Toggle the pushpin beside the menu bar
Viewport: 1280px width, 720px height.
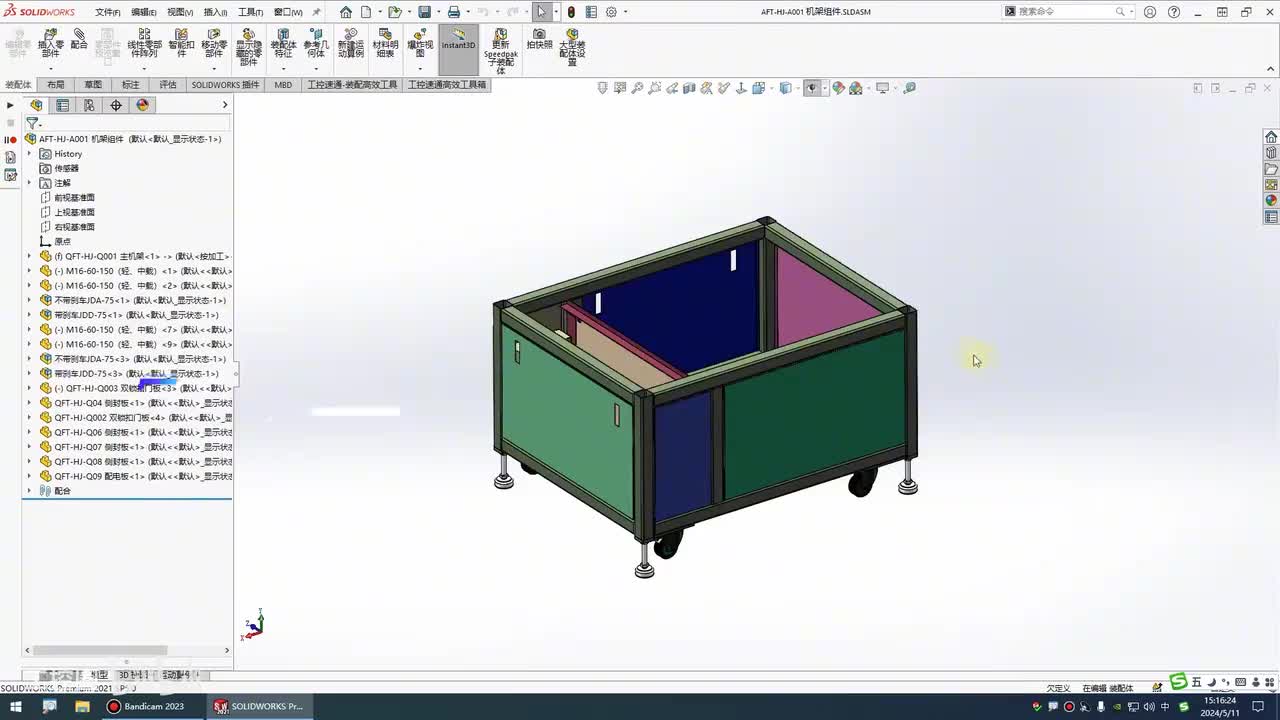318,12
